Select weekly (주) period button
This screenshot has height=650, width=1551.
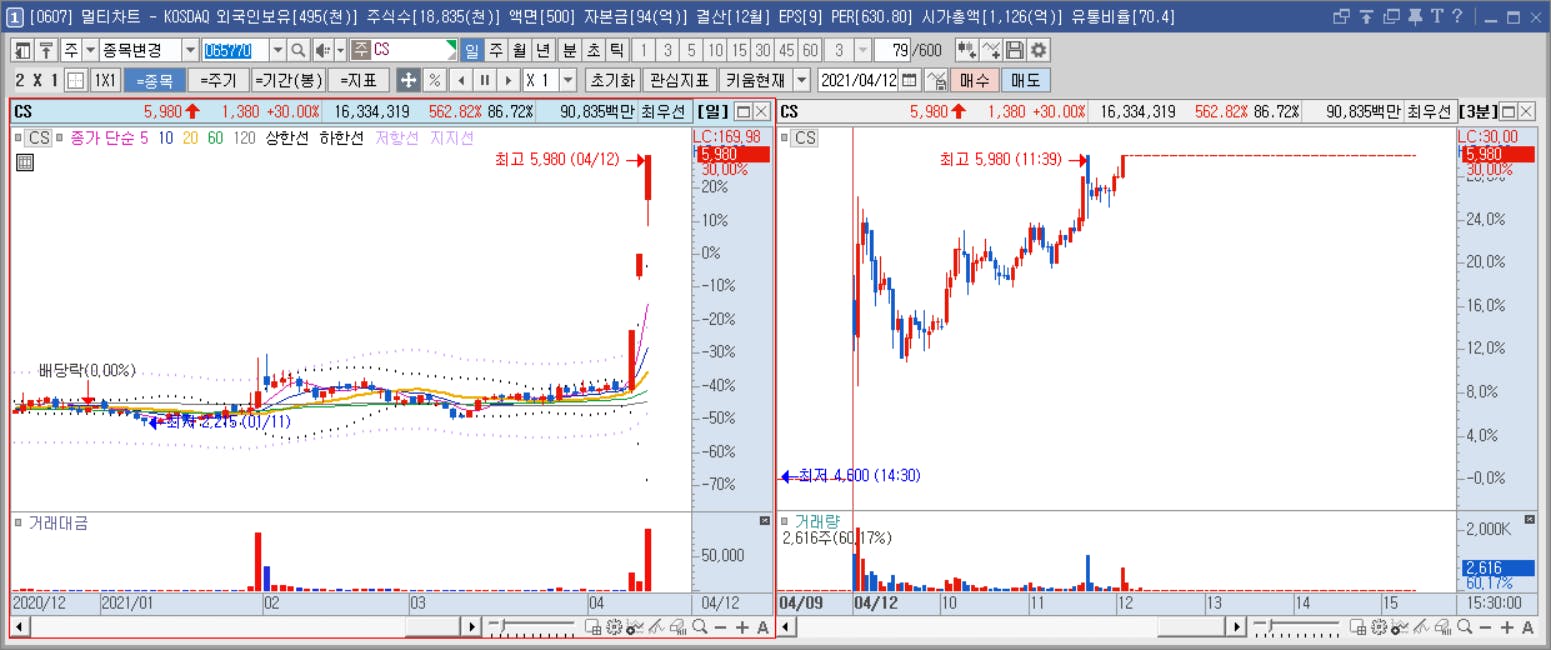(x=495, y=51)
